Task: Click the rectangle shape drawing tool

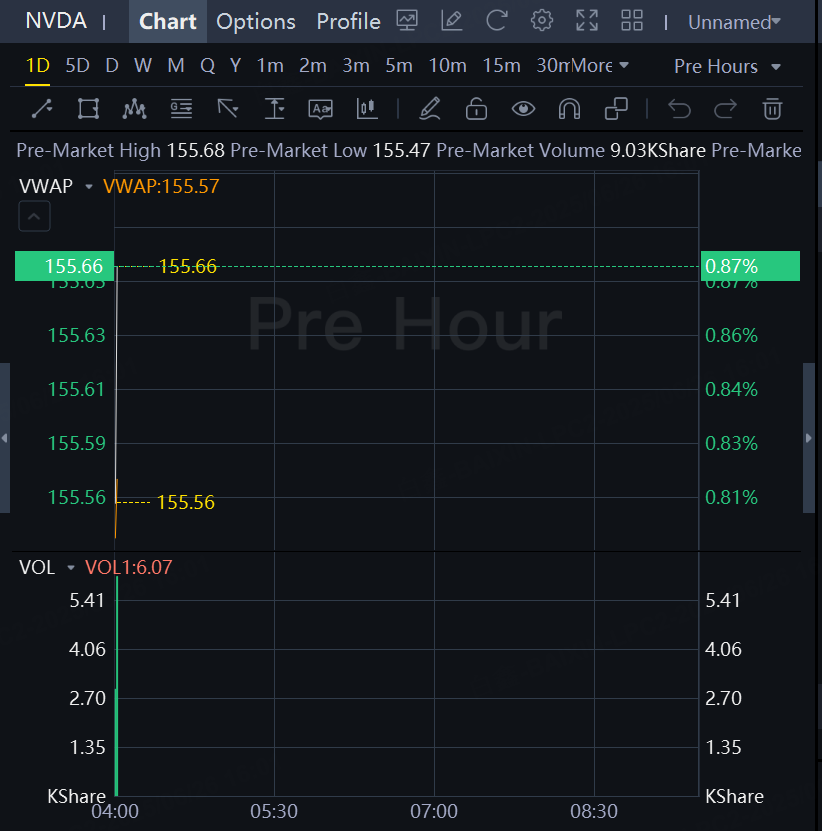Action: [x=88, y=108]
